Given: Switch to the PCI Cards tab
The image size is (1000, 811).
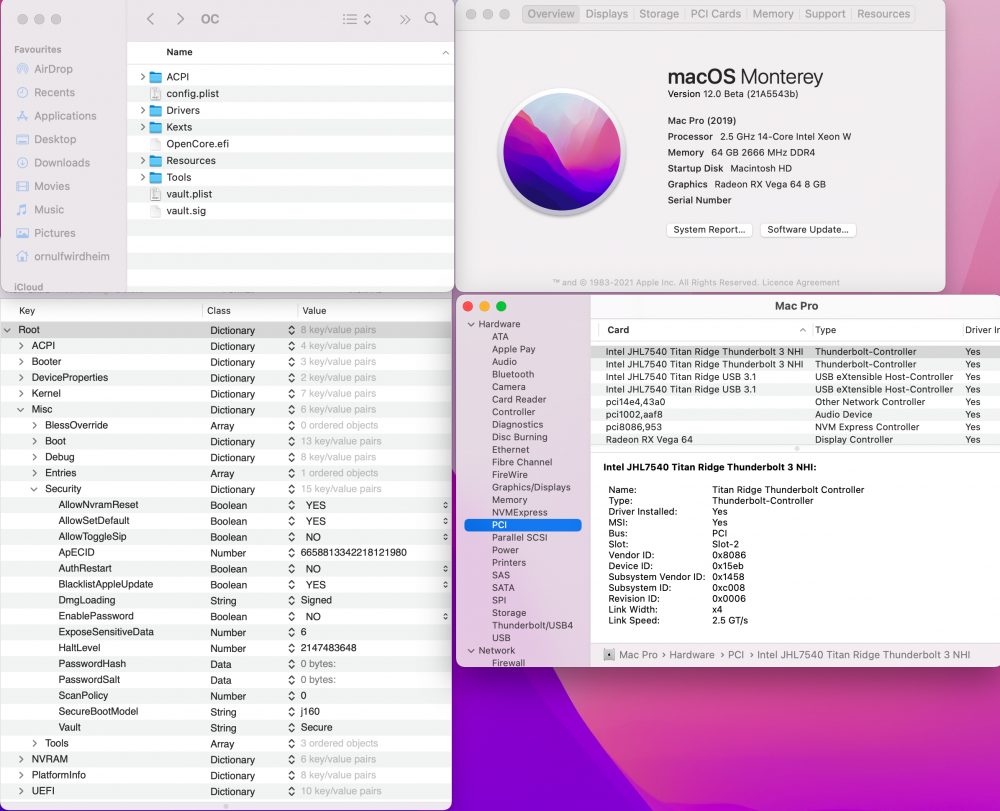Looking at the screenshot, I should [716, 14].
